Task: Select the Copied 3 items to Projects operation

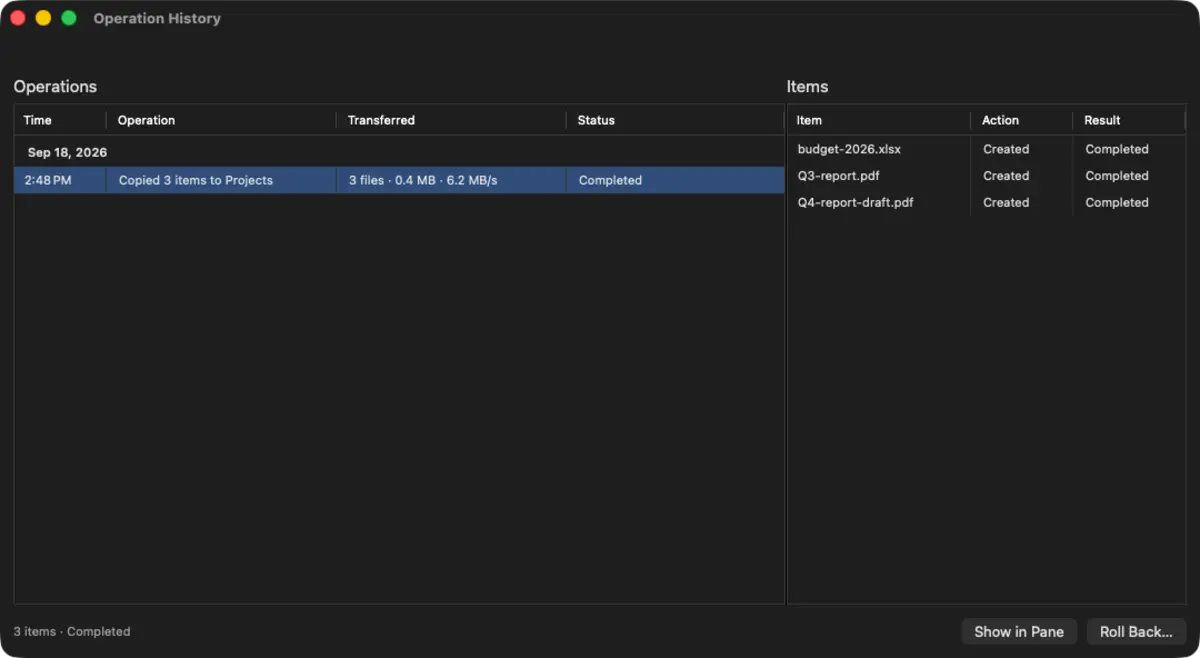Action: (x=399, y=180)
